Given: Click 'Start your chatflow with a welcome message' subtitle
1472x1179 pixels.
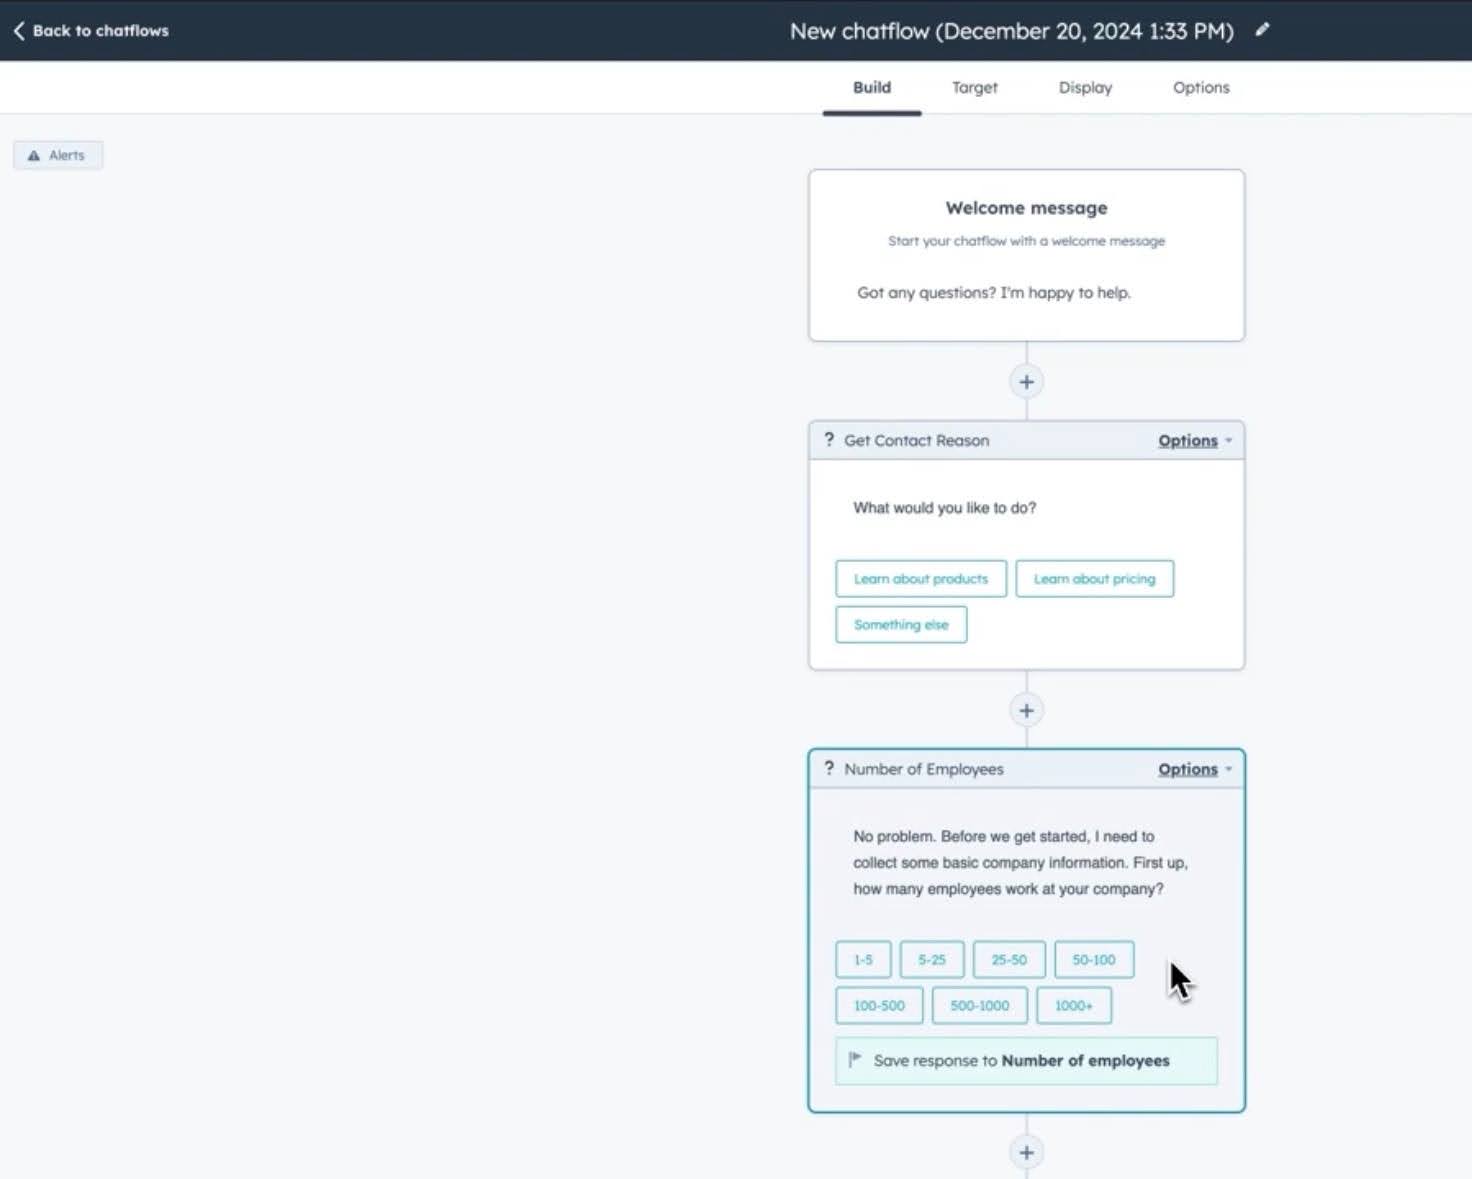Looking at the screenshot, I should (x=1026, y=241).
